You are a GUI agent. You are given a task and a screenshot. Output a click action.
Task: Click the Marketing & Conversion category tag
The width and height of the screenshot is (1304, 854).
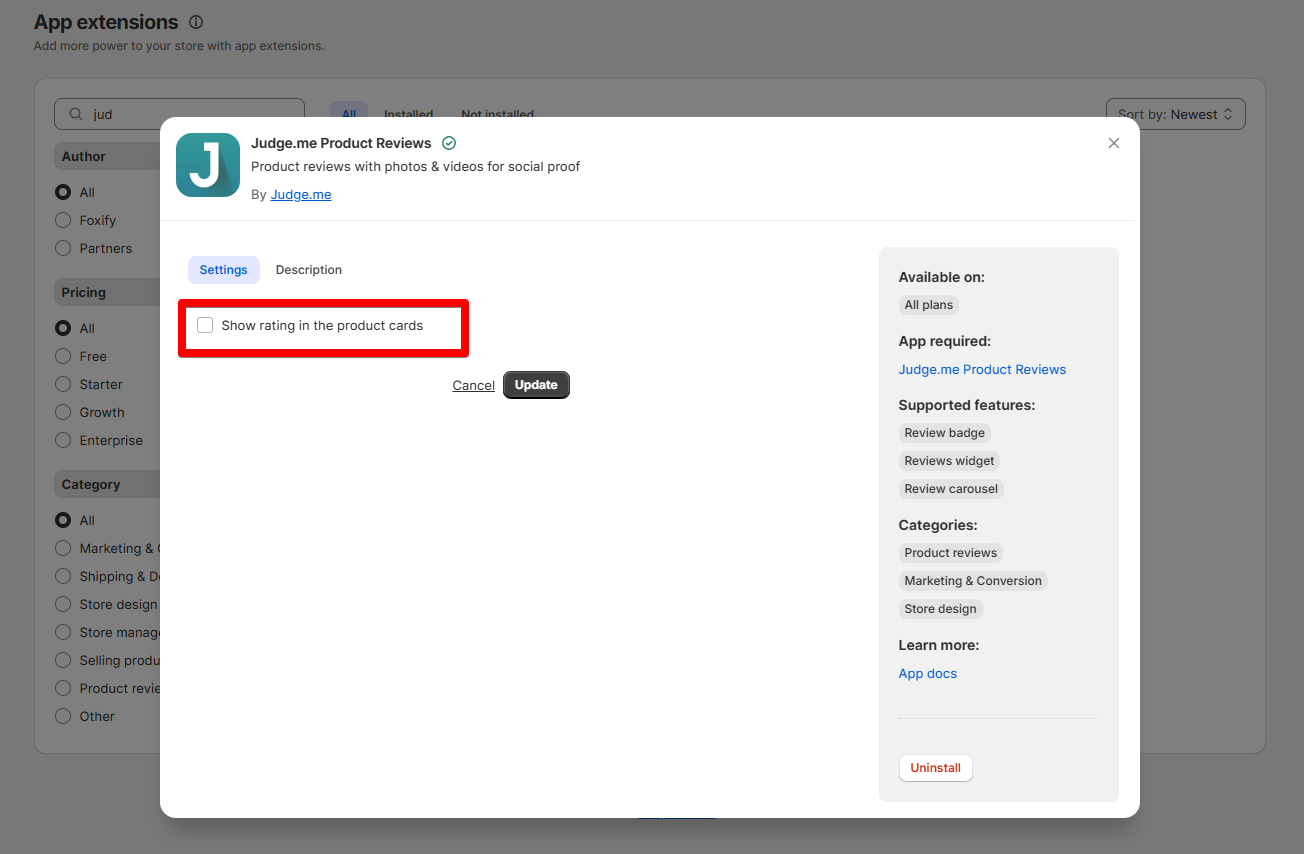(x=973, y=581)
